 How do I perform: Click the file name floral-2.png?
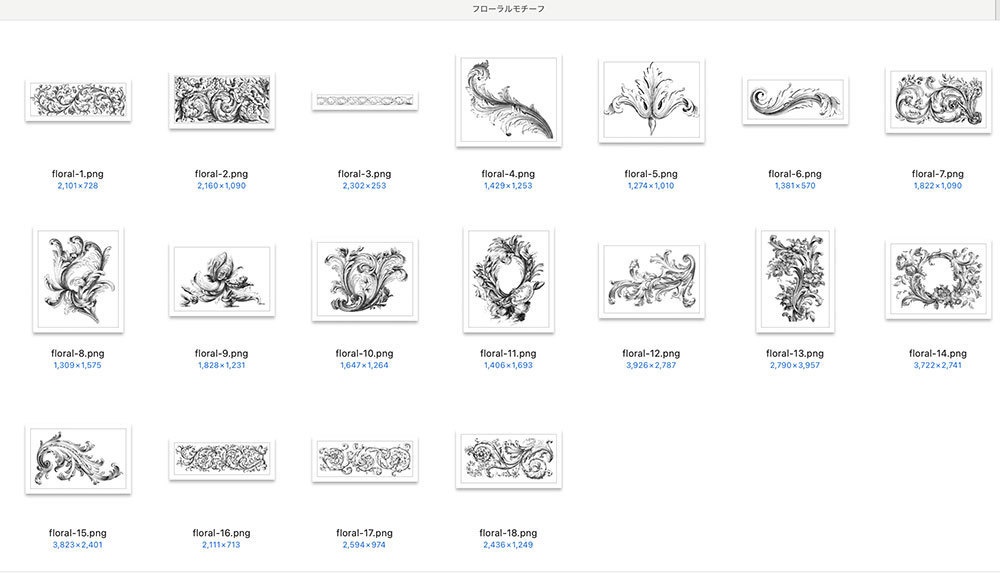[x=221, y=174]
